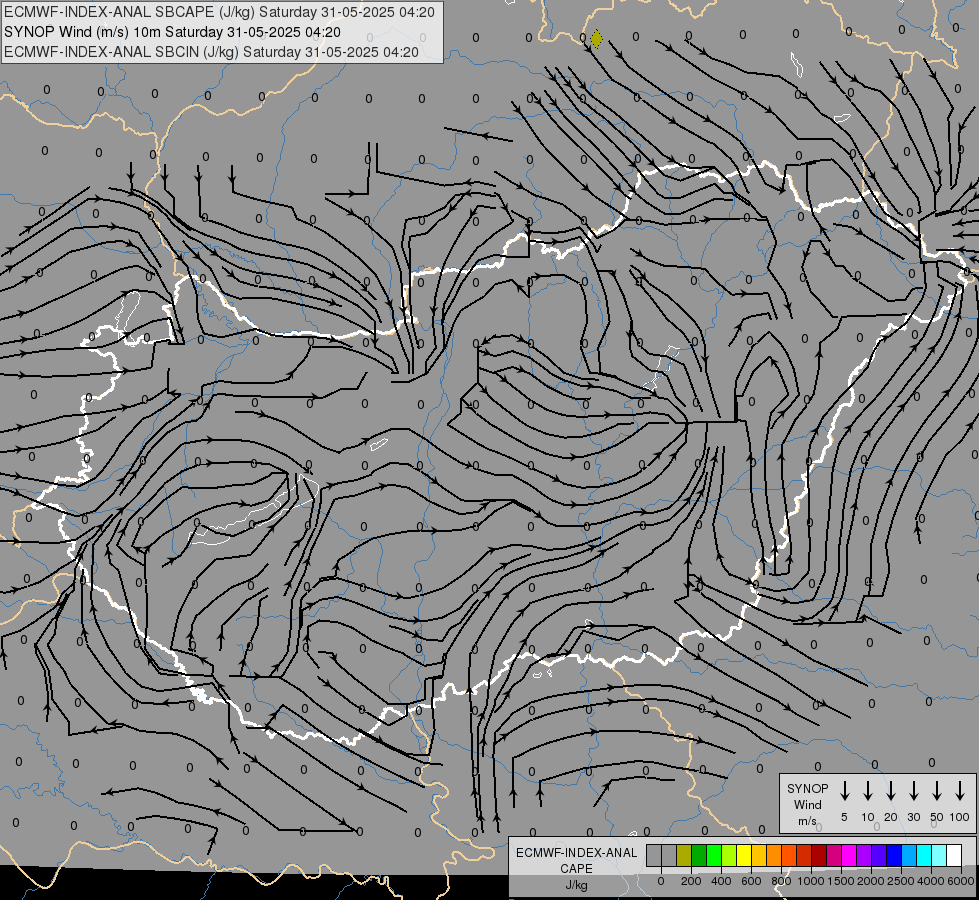The image size is (979, 900).
Task: Pick the lime yellow-green CAPE swatch
Action: click(729, 855)
